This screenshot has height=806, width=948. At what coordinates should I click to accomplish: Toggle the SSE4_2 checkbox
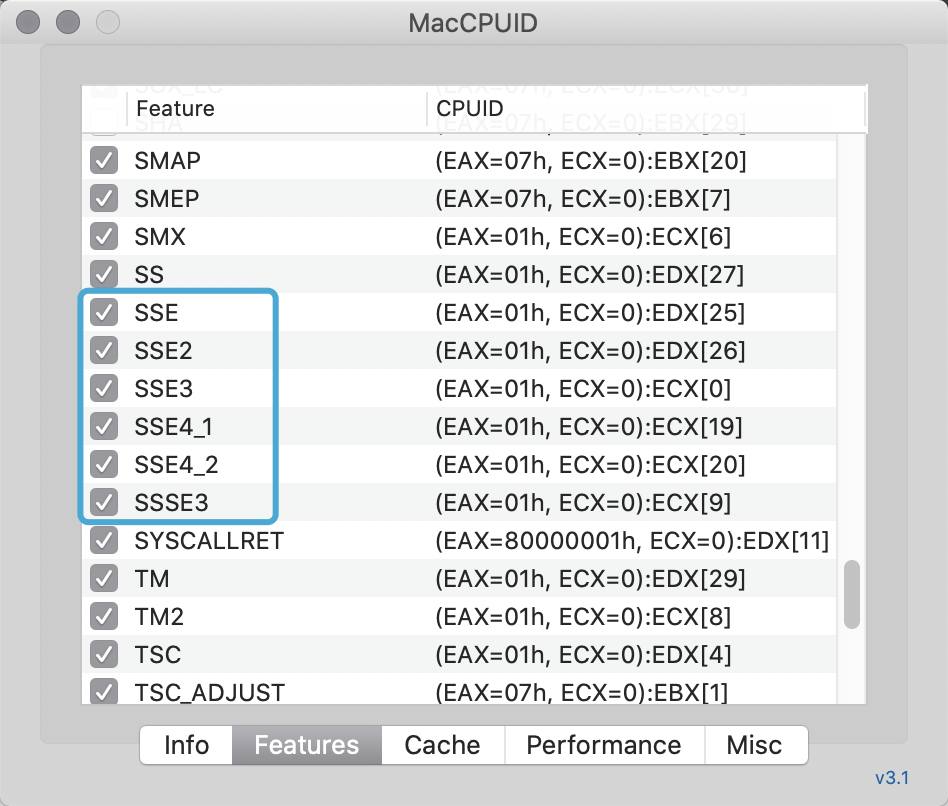[104, 465]
